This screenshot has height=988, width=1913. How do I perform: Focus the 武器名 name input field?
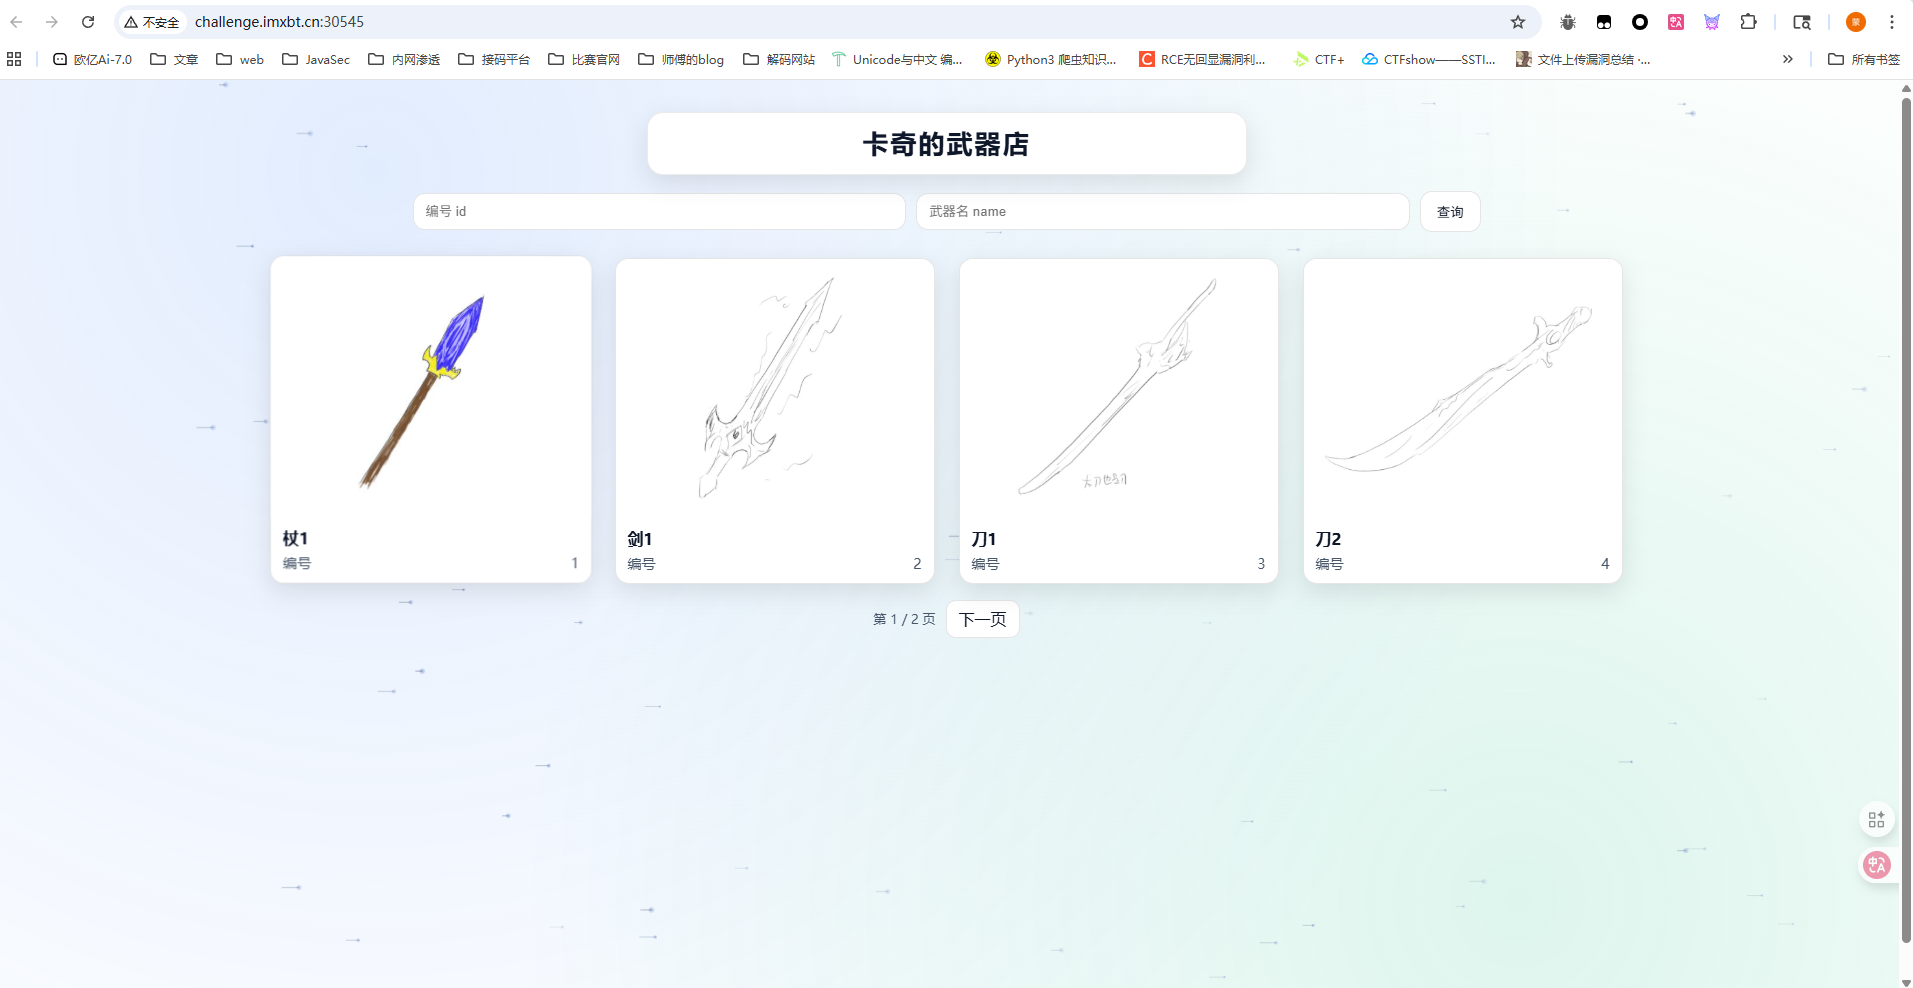(1162, 212)
